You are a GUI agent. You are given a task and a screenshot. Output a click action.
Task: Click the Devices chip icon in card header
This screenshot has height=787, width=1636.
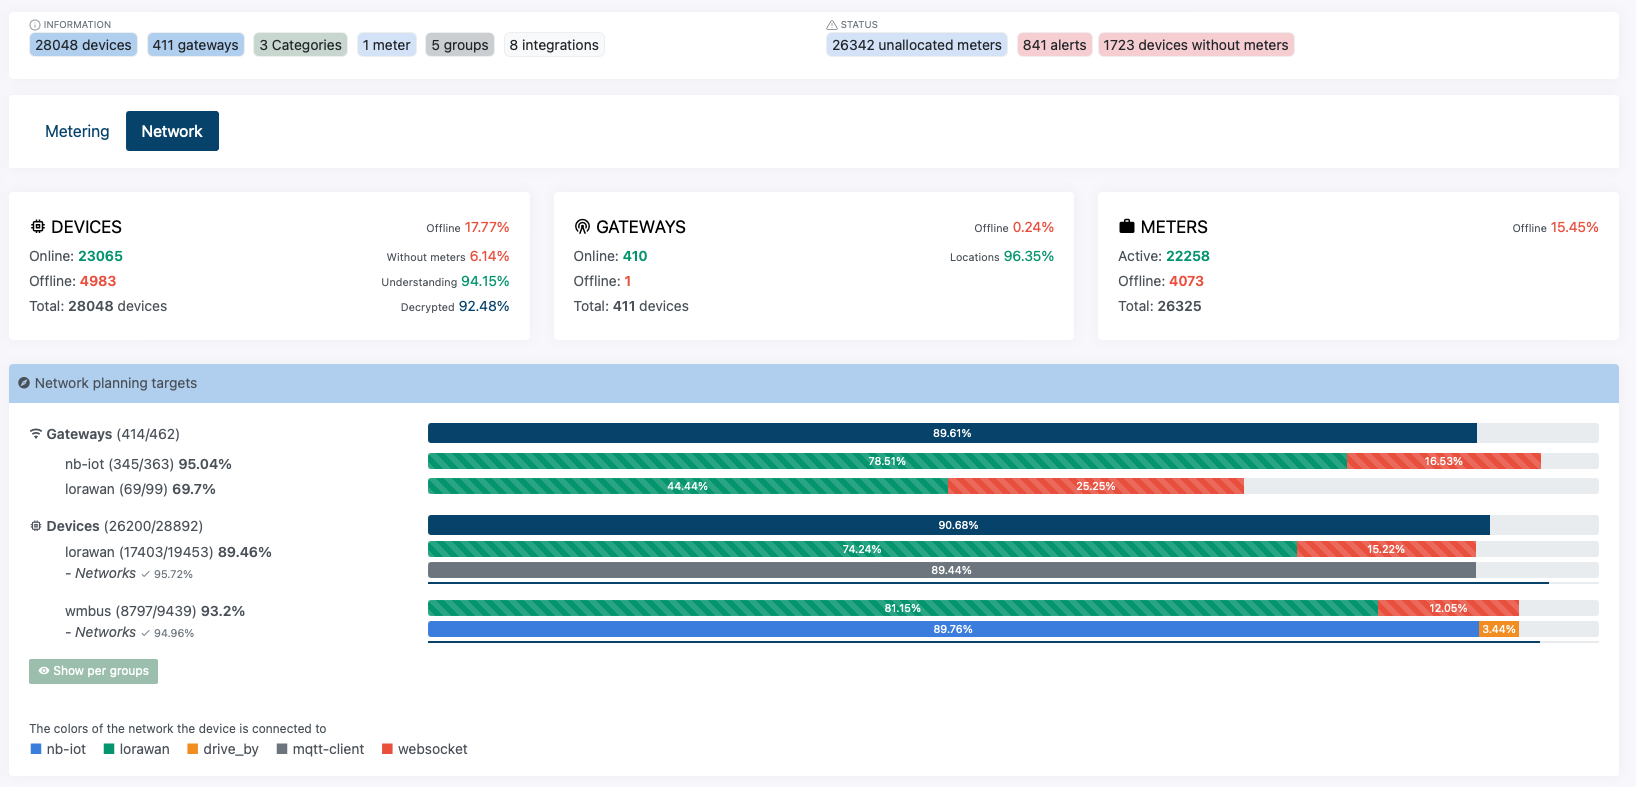pyautogui.click(x=38, y=227)
